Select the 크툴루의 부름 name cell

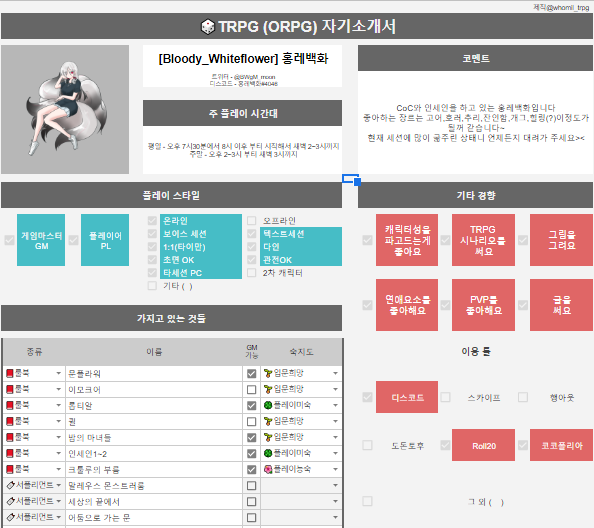tap(154, 469)
